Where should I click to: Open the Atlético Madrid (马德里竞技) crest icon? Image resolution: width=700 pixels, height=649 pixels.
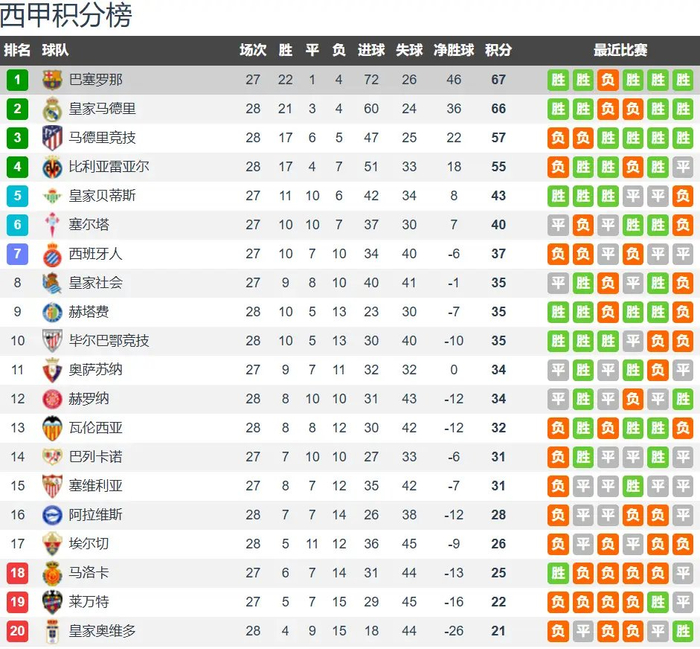pos(52,138)
